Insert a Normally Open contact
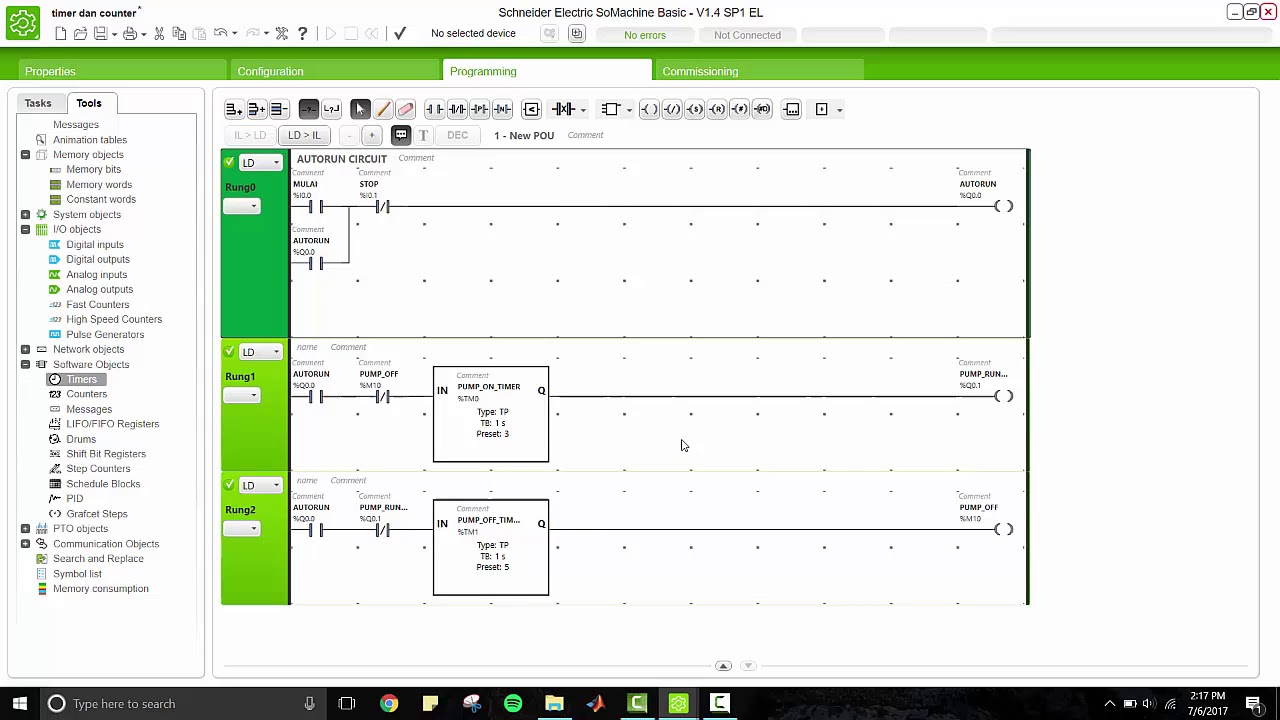 pyautogui.click(x=434, y=109)
